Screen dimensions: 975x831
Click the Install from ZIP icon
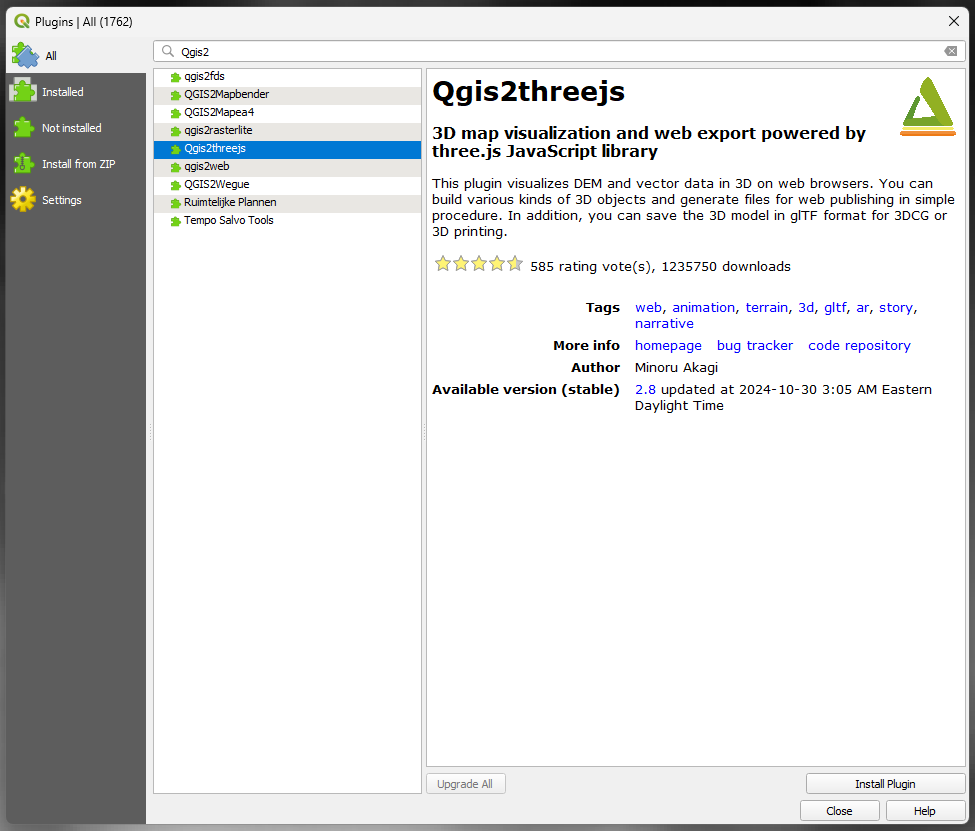click(23, 164)
